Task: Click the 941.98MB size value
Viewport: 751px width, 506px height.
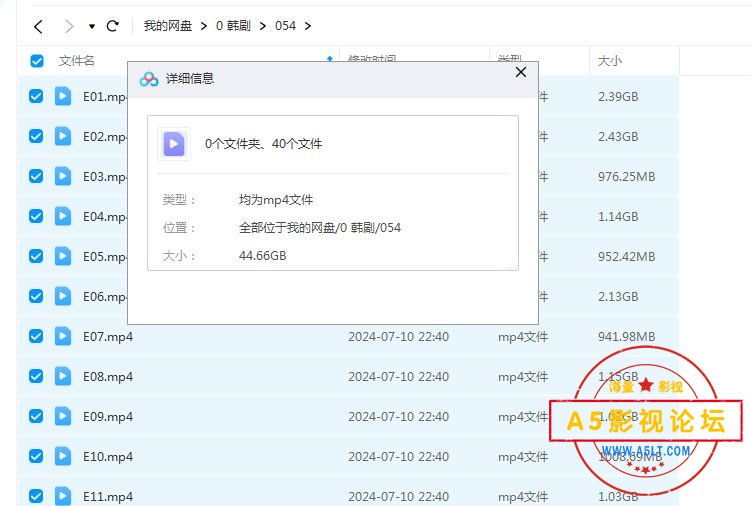Action: (x=626, y=337)
